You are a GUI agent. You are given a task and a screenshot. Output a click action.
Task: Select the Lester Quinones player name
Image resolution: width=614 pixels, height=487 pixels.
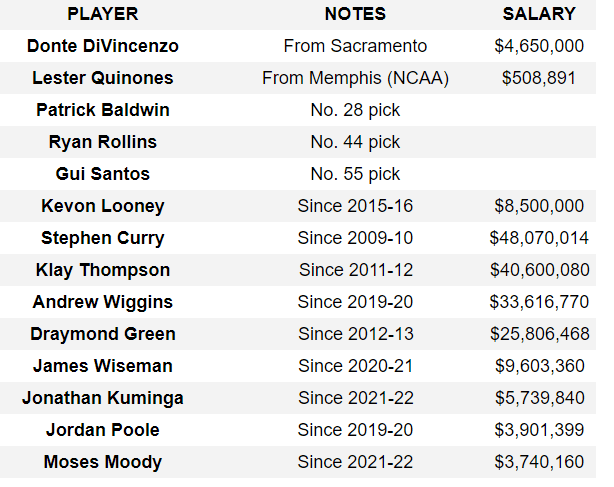point(103,78)
